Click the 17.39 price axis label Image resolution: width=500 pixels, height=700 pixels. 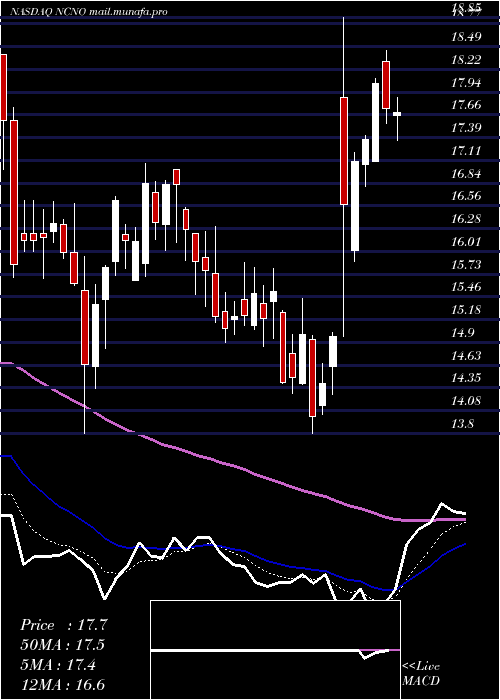tap(466, 128)
